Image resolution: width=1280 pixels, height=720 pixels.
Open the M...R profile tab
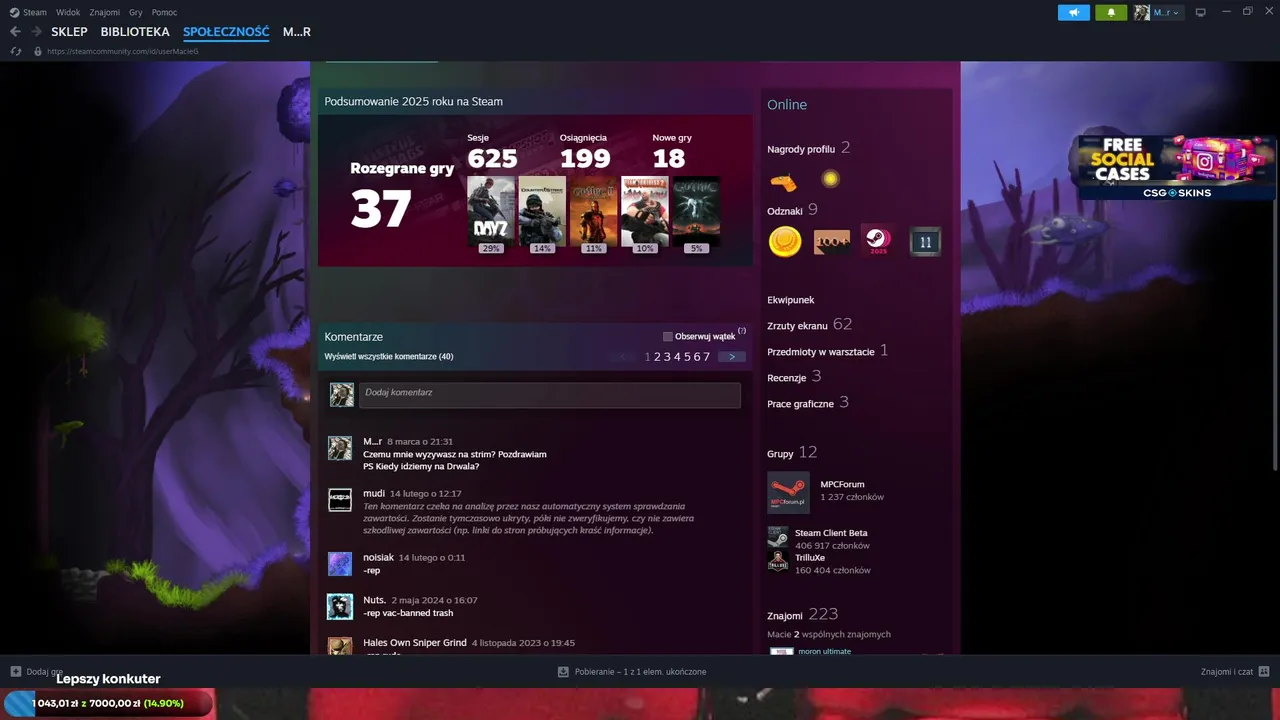tap(297, 32)
